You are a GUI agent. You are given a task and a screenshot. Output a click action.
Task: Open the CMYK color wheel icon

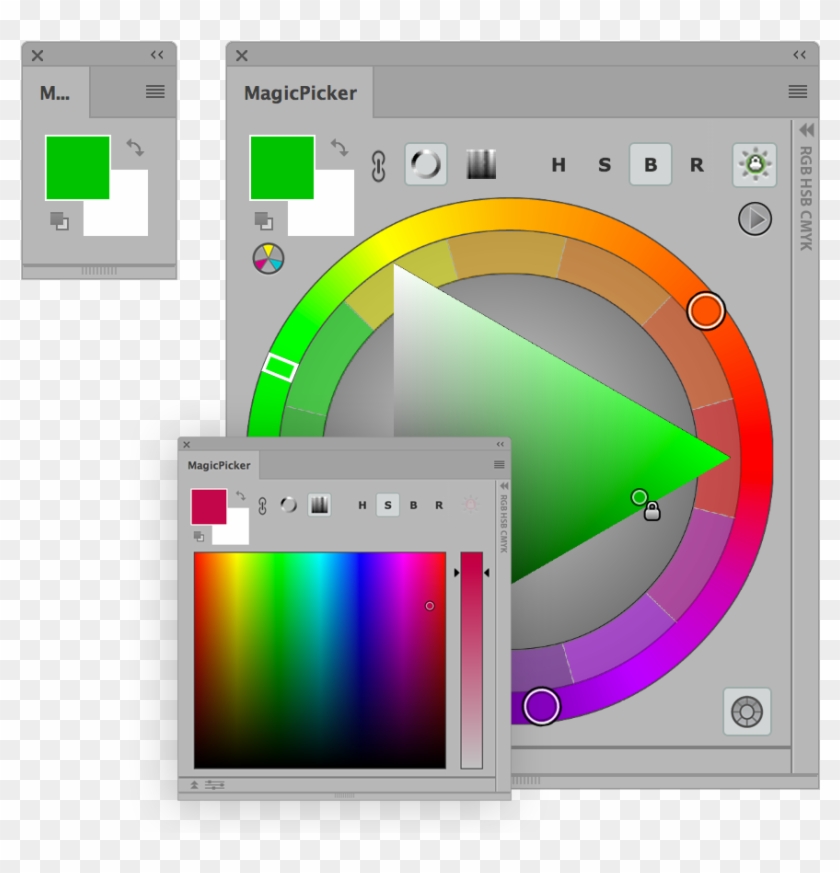click(268, 258)
